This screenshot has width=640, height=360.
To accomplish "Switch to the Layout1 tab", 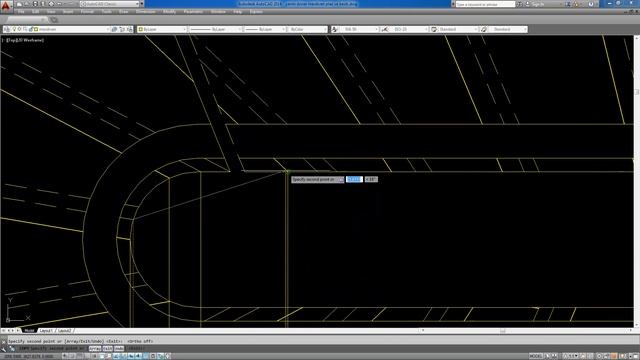I will tap(46, 331).
